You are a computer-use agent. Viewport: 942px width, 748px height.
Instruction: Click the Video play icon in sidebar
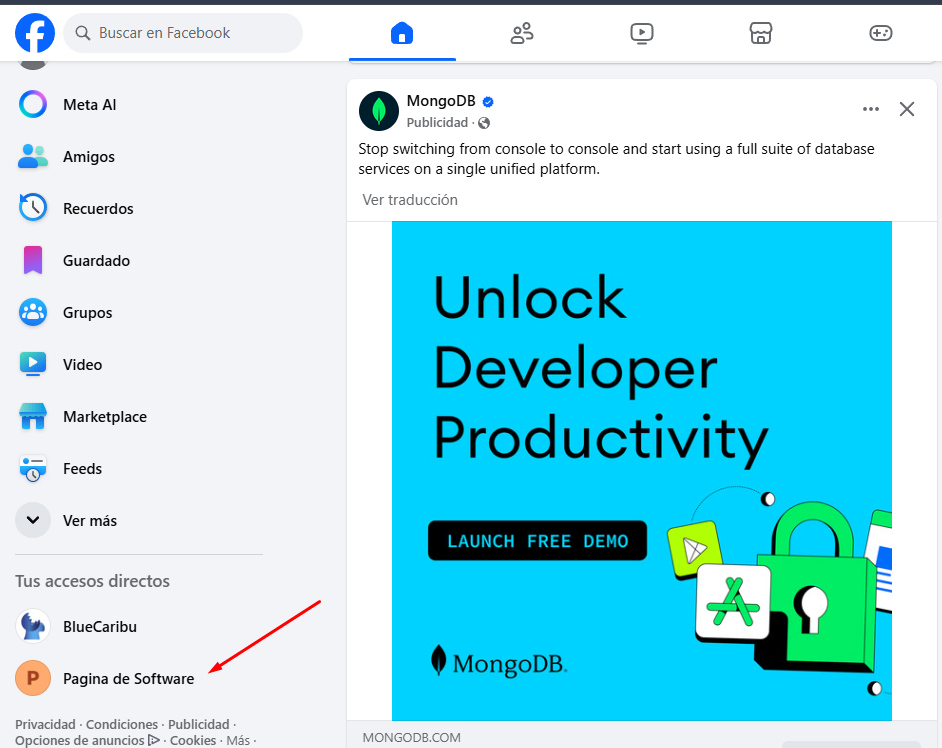tap(33, 364)
